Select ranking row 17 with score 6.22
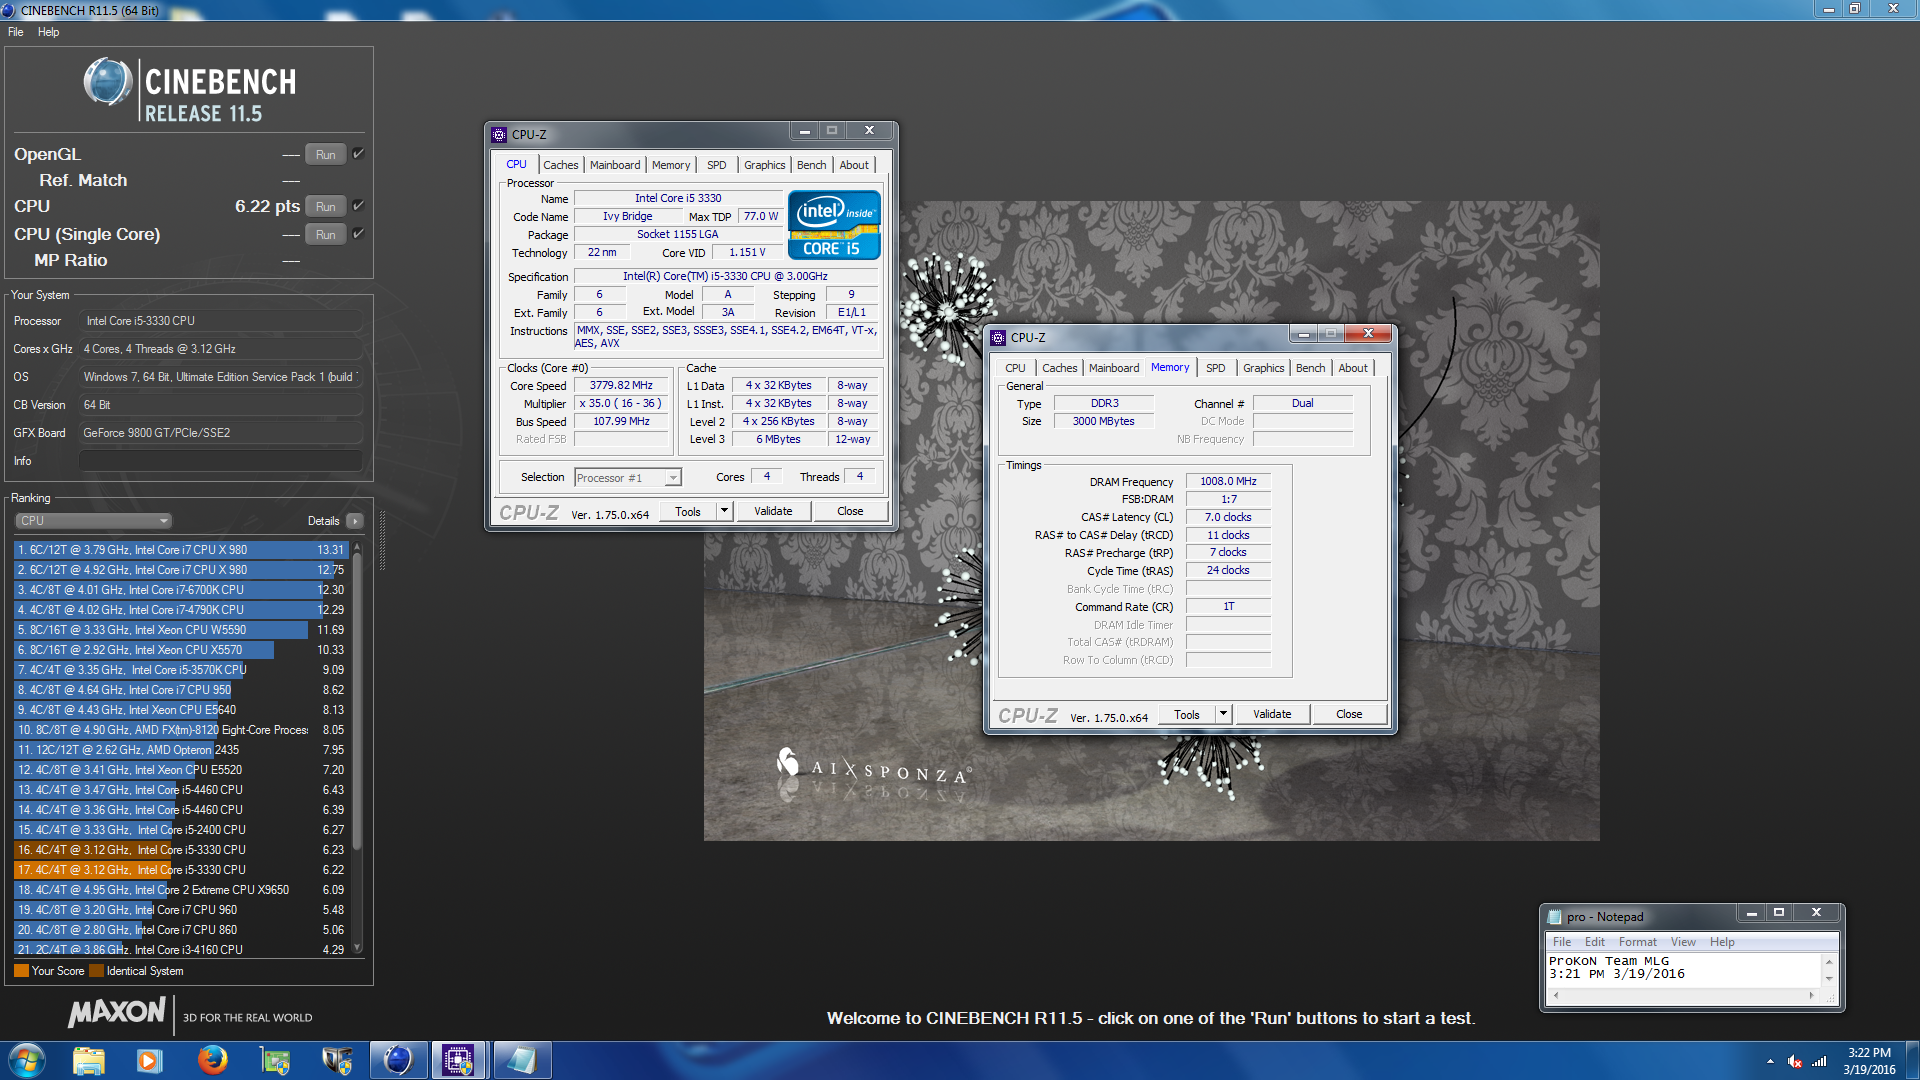The height and width of the screenshot is (1080, 1920). click(180, 870)
